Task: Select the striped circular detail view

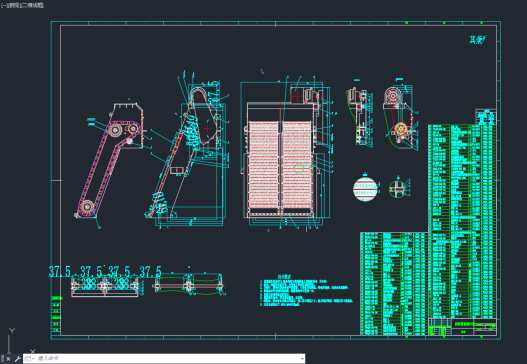Action: coord(365,189)
